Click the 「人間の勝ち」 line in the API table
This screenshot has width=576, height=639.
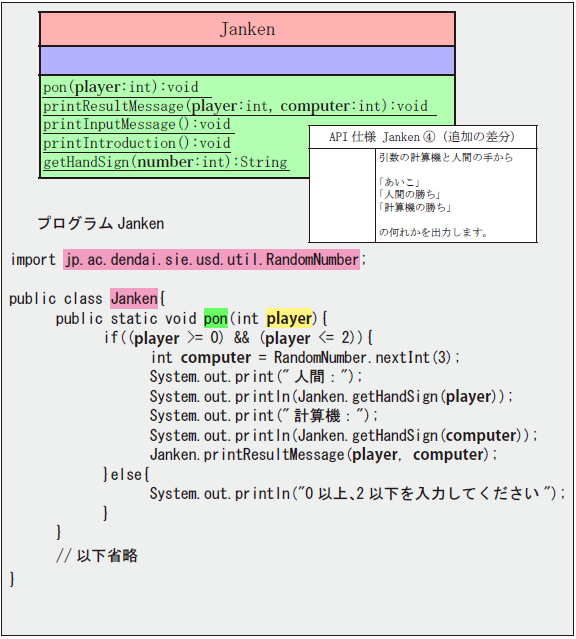click(410, 194)
